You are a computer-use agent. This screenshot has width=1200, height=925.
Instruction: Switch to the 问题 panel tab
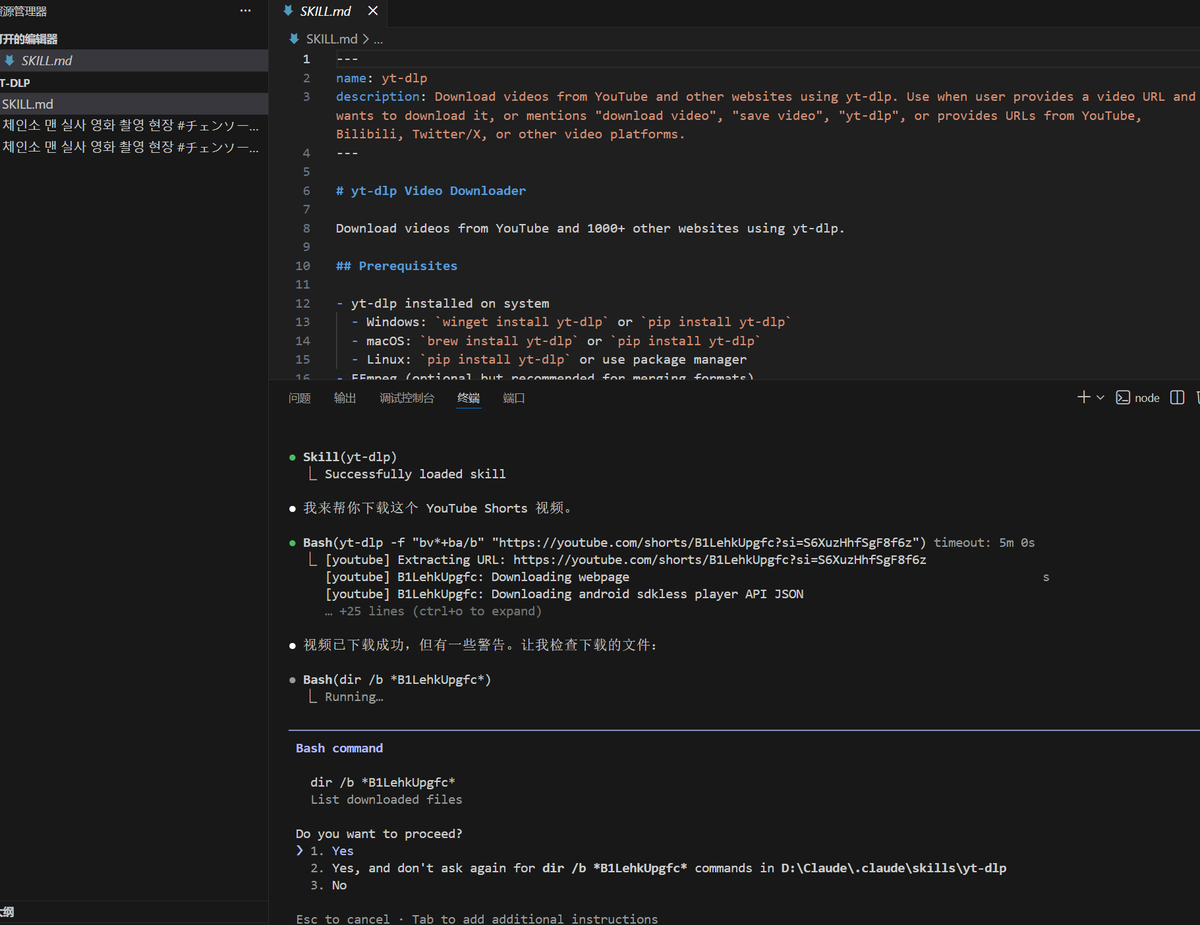[299, 398]
